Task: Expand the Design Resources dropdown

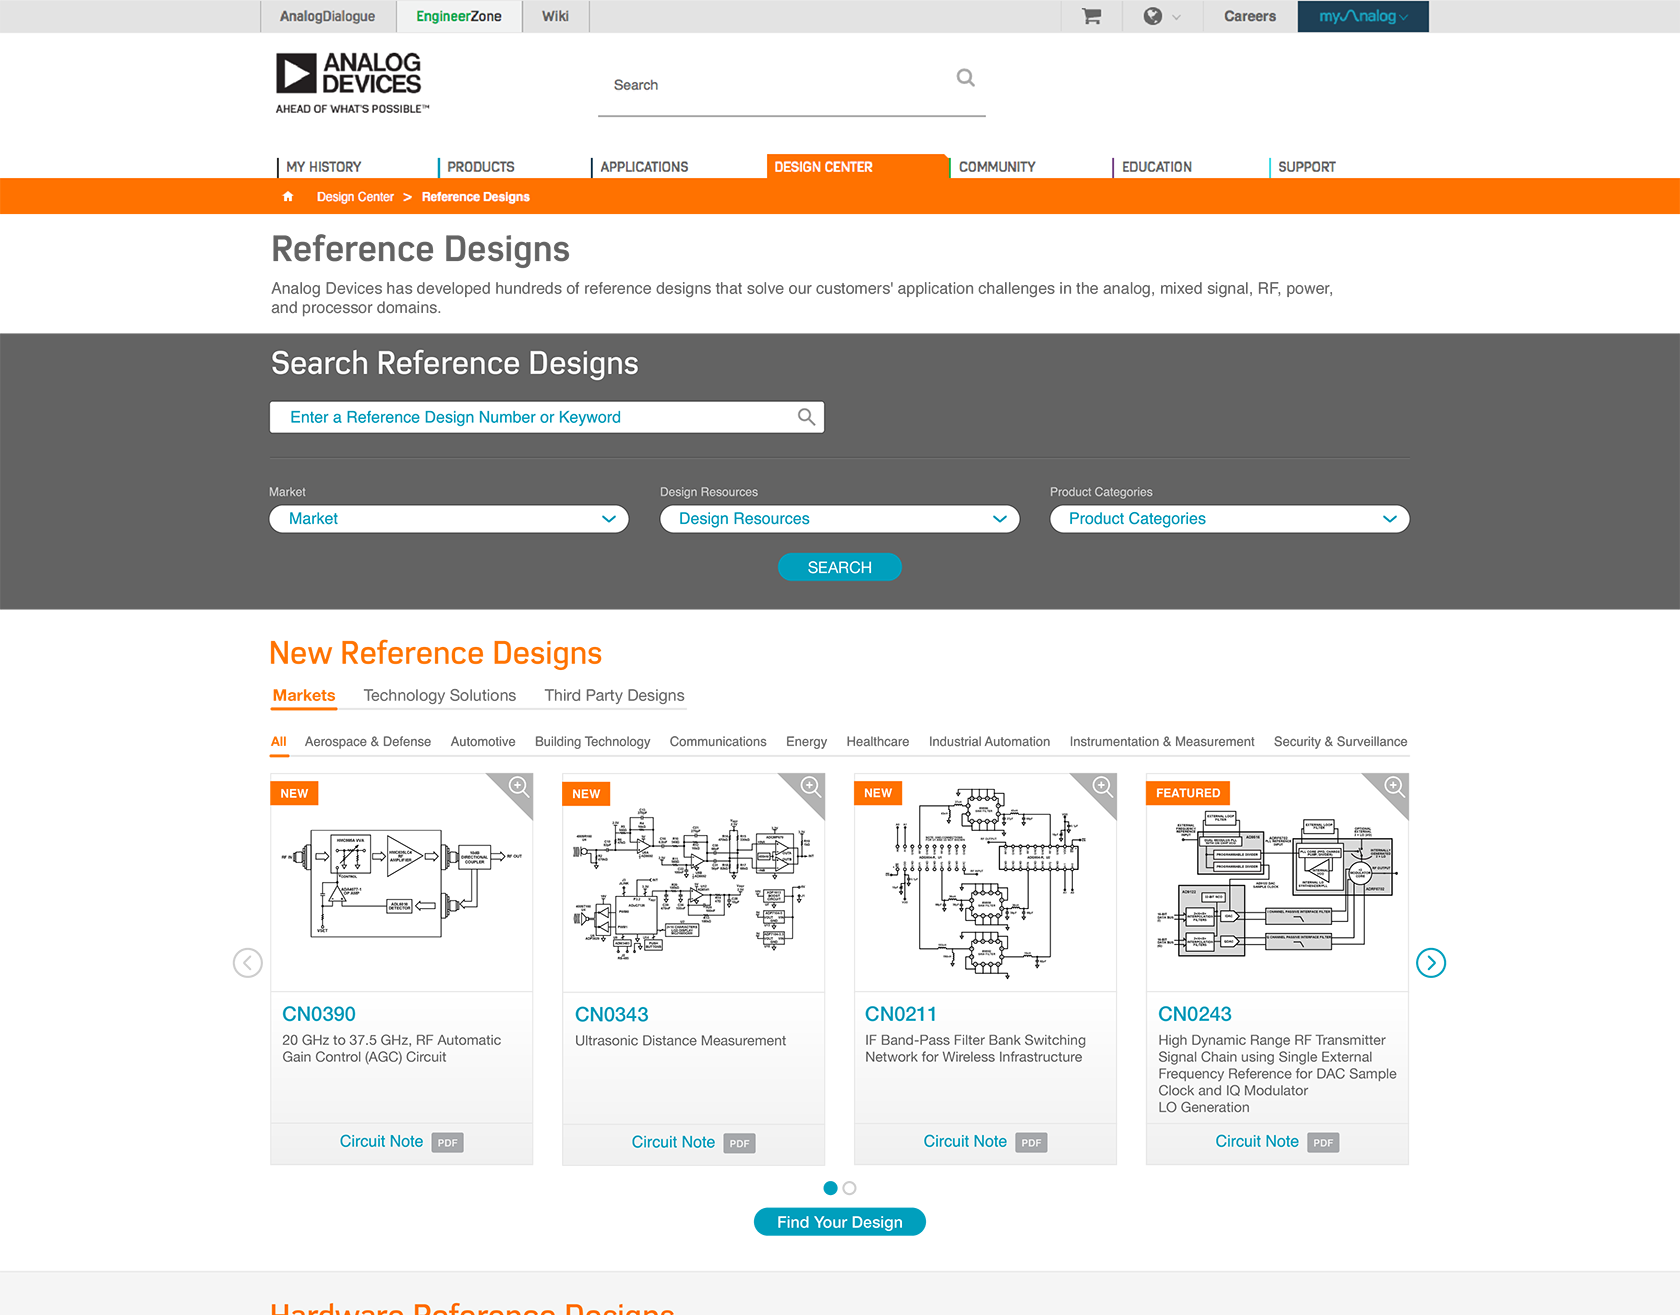Action: pyautogui.click(x=840, y=519)
